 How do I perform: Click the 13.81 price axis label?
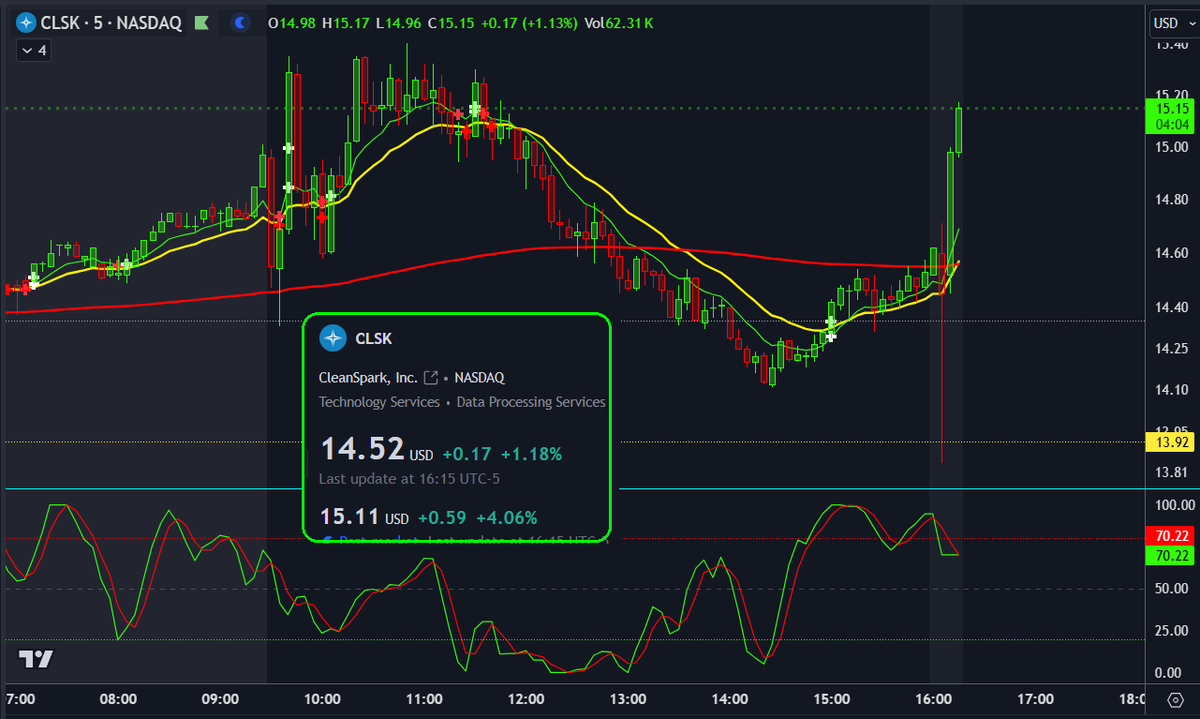[x=1171, y=472]
